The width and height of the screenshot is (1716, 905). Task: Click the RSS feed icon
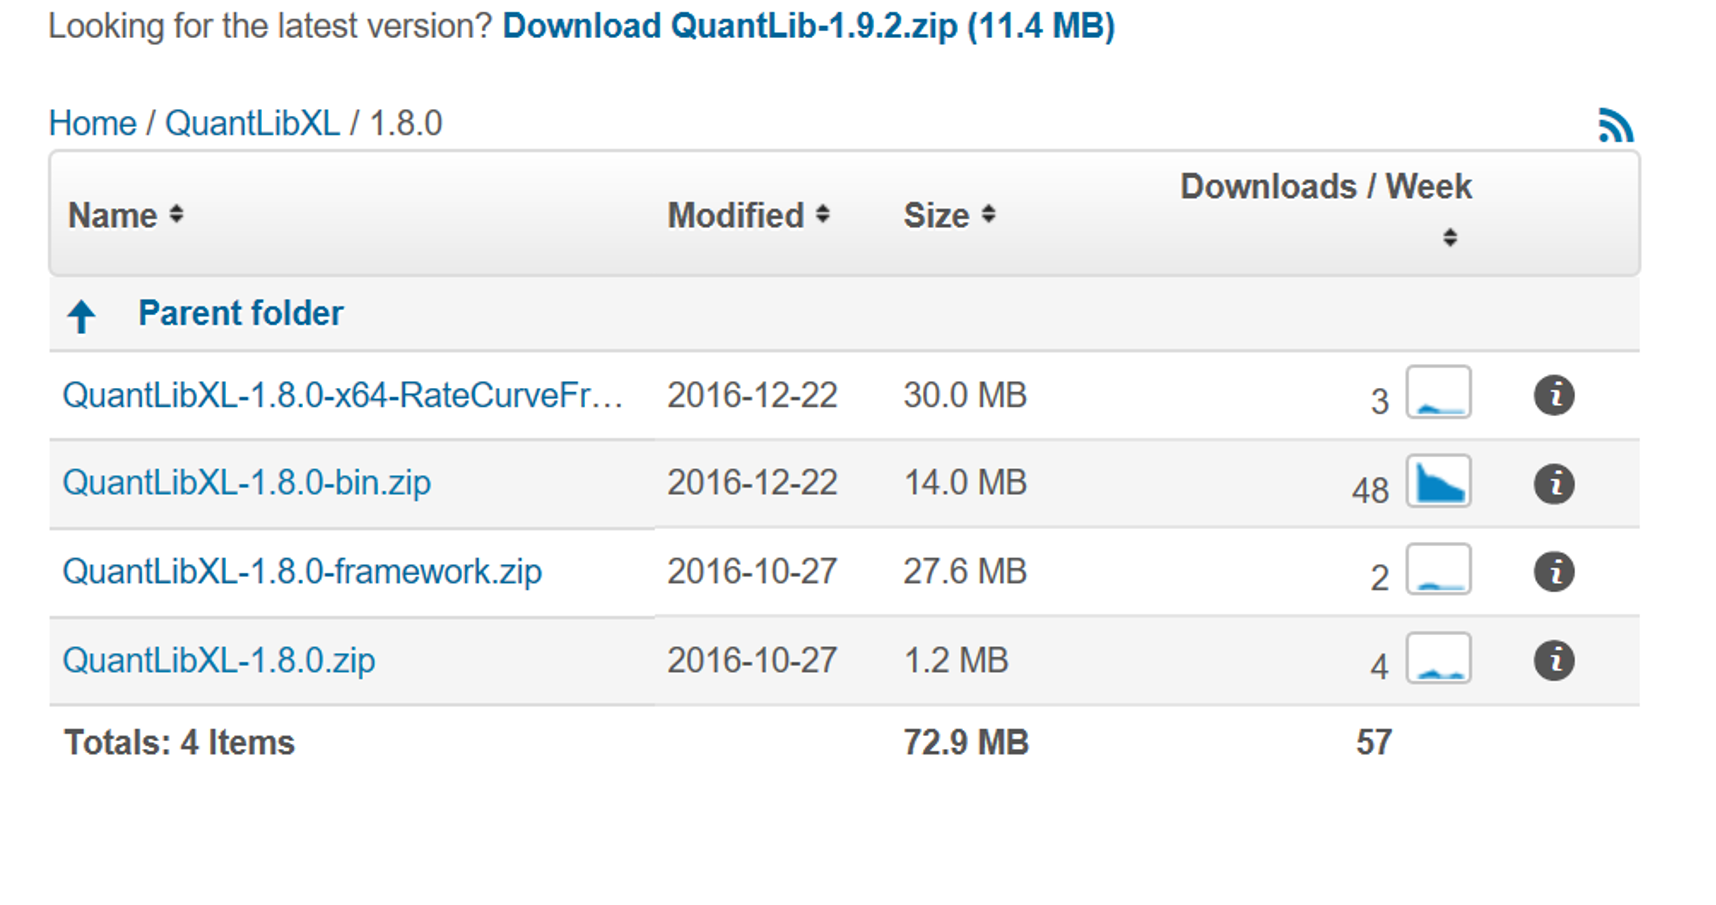1615,126
